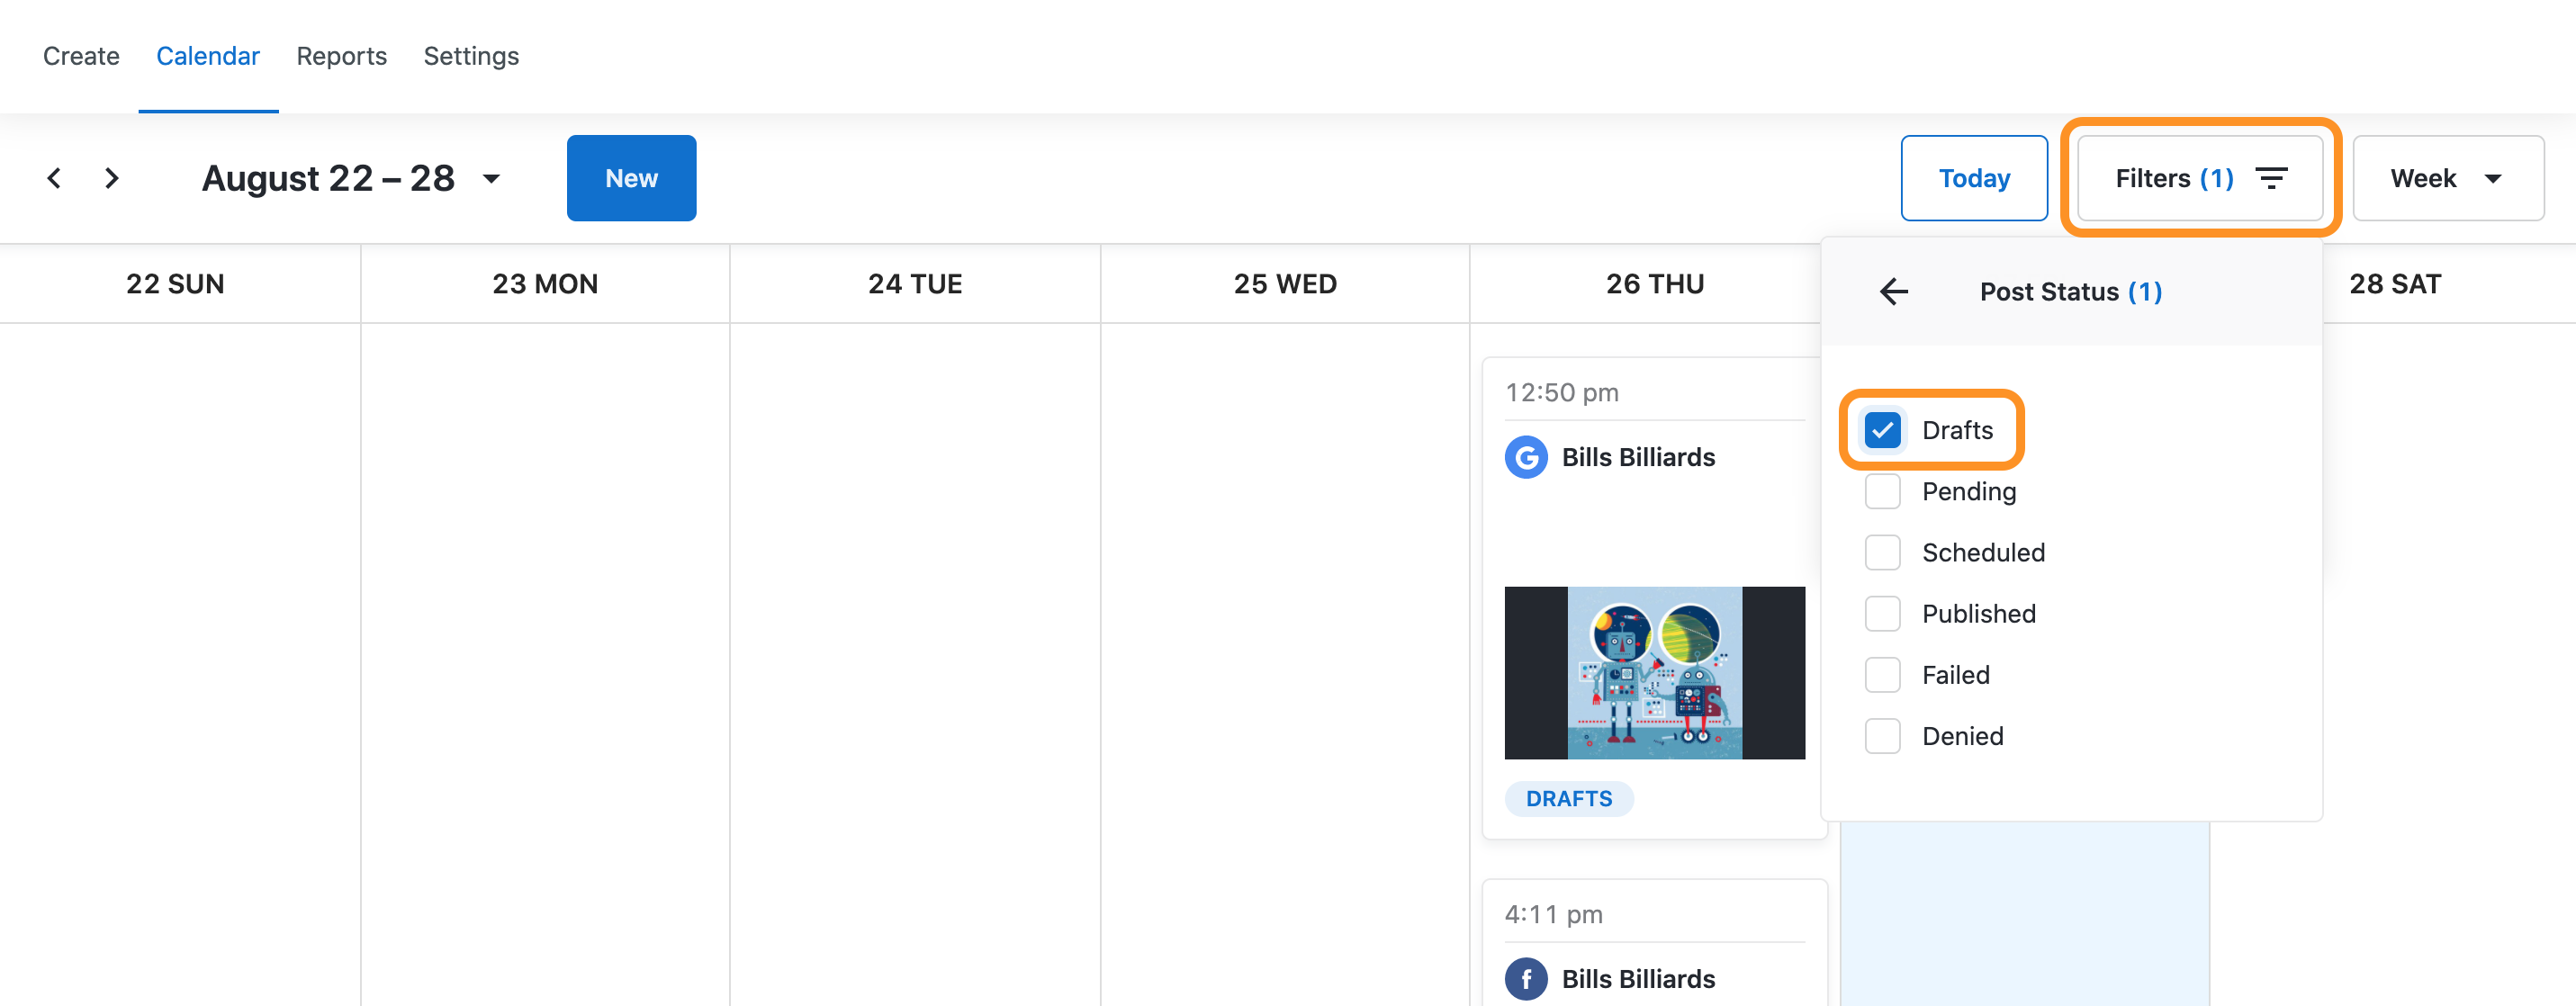Expand the Week view dropdown
Screen dimensions: 2576x1006
[x=2448, y=178]
